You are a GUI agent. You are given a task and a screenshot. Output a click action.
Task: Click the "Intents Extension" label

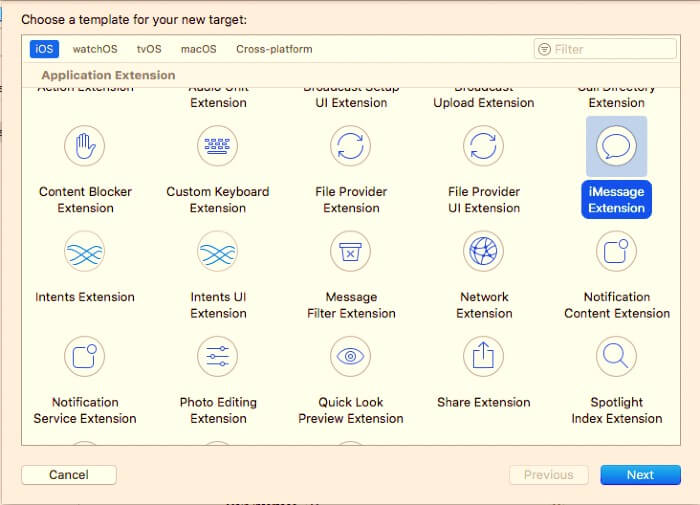(x=85, y=297)
